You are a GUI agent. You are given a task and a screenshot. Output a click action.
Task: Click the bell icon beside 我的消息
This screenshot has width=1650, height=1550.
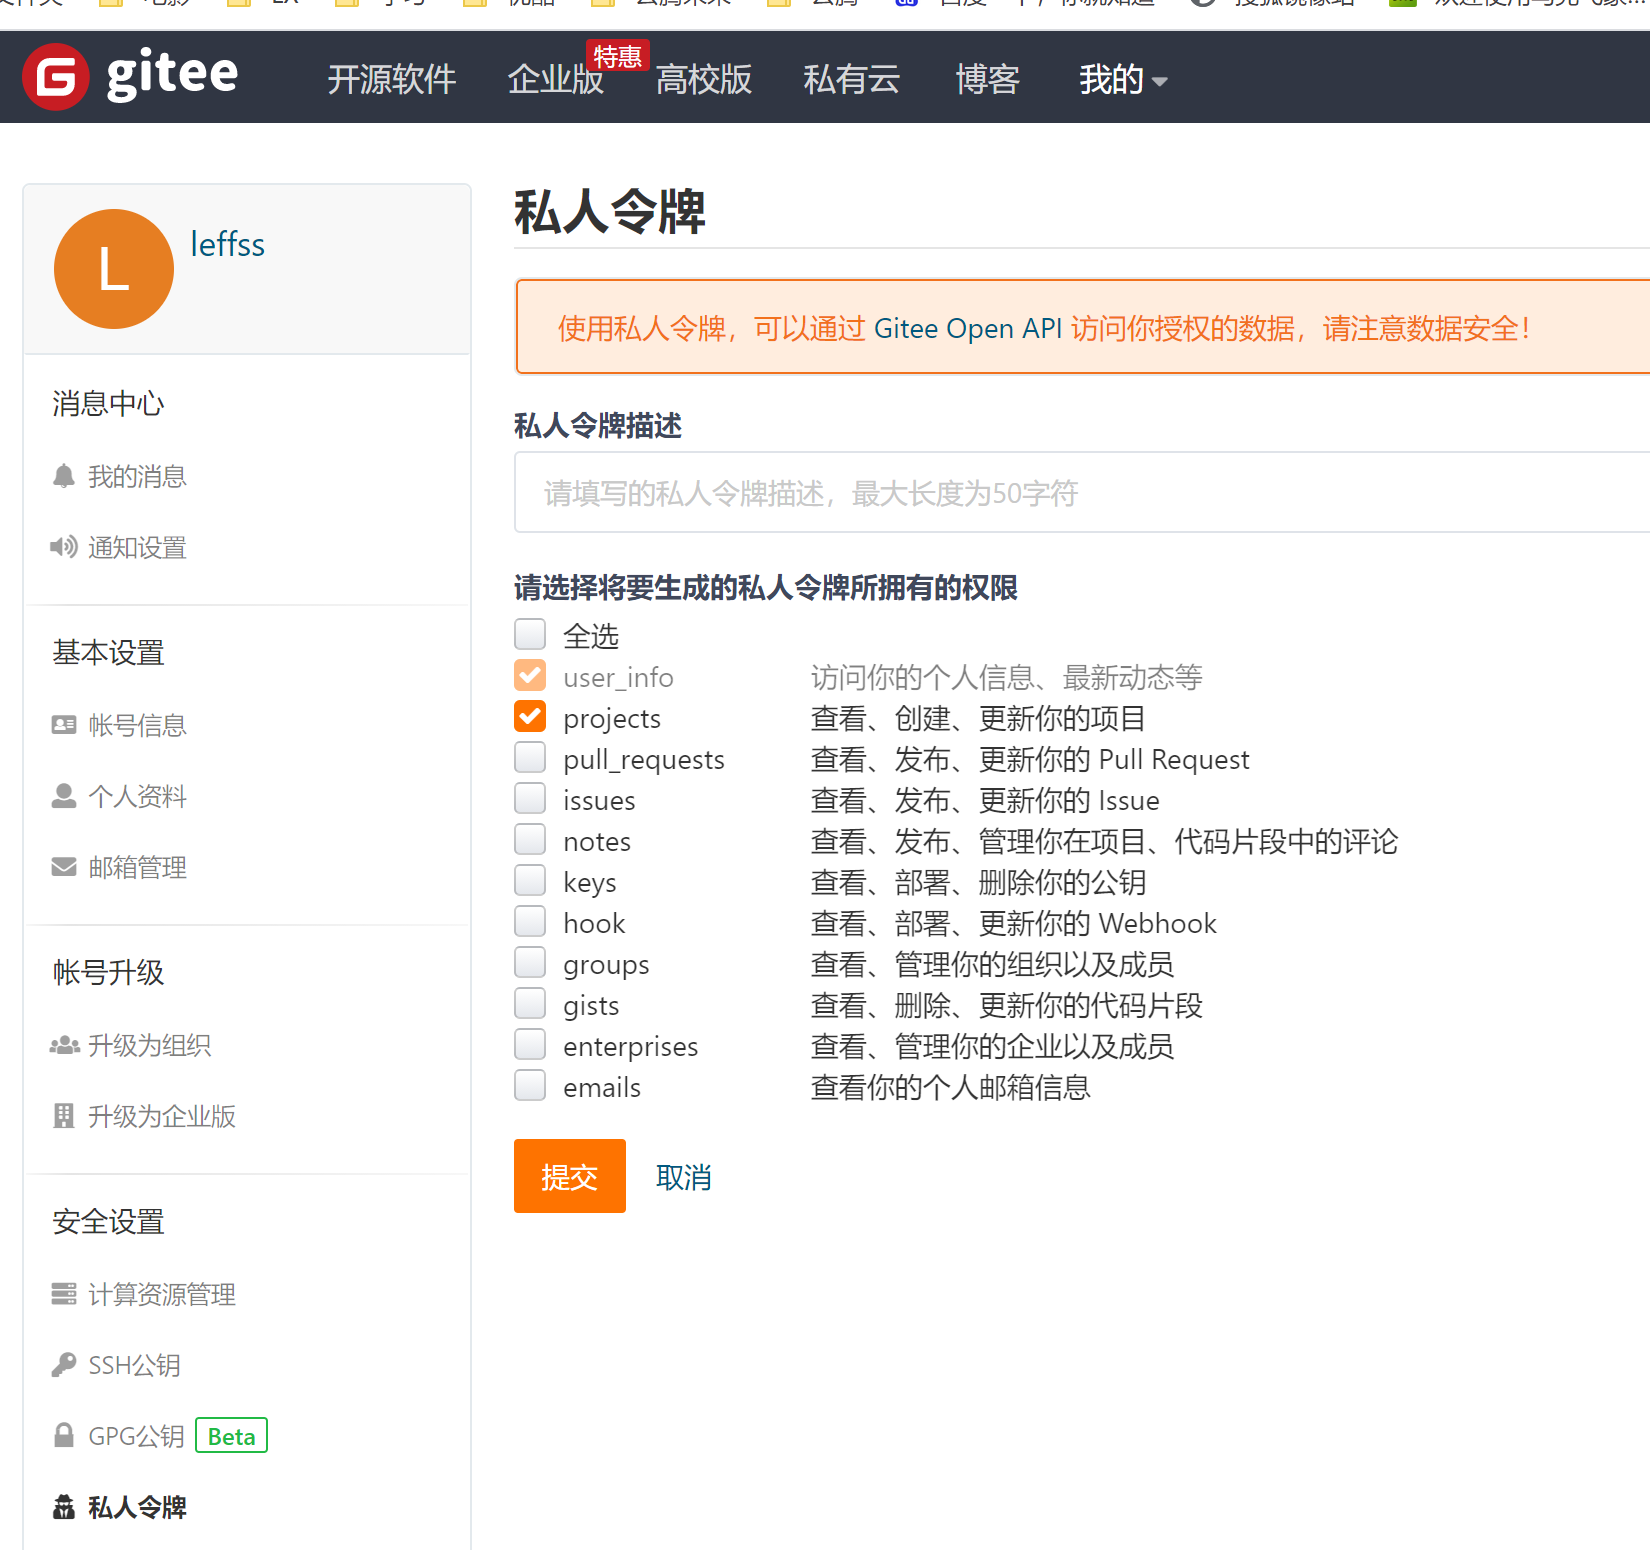pyautogui.click(x=64, y=476)
